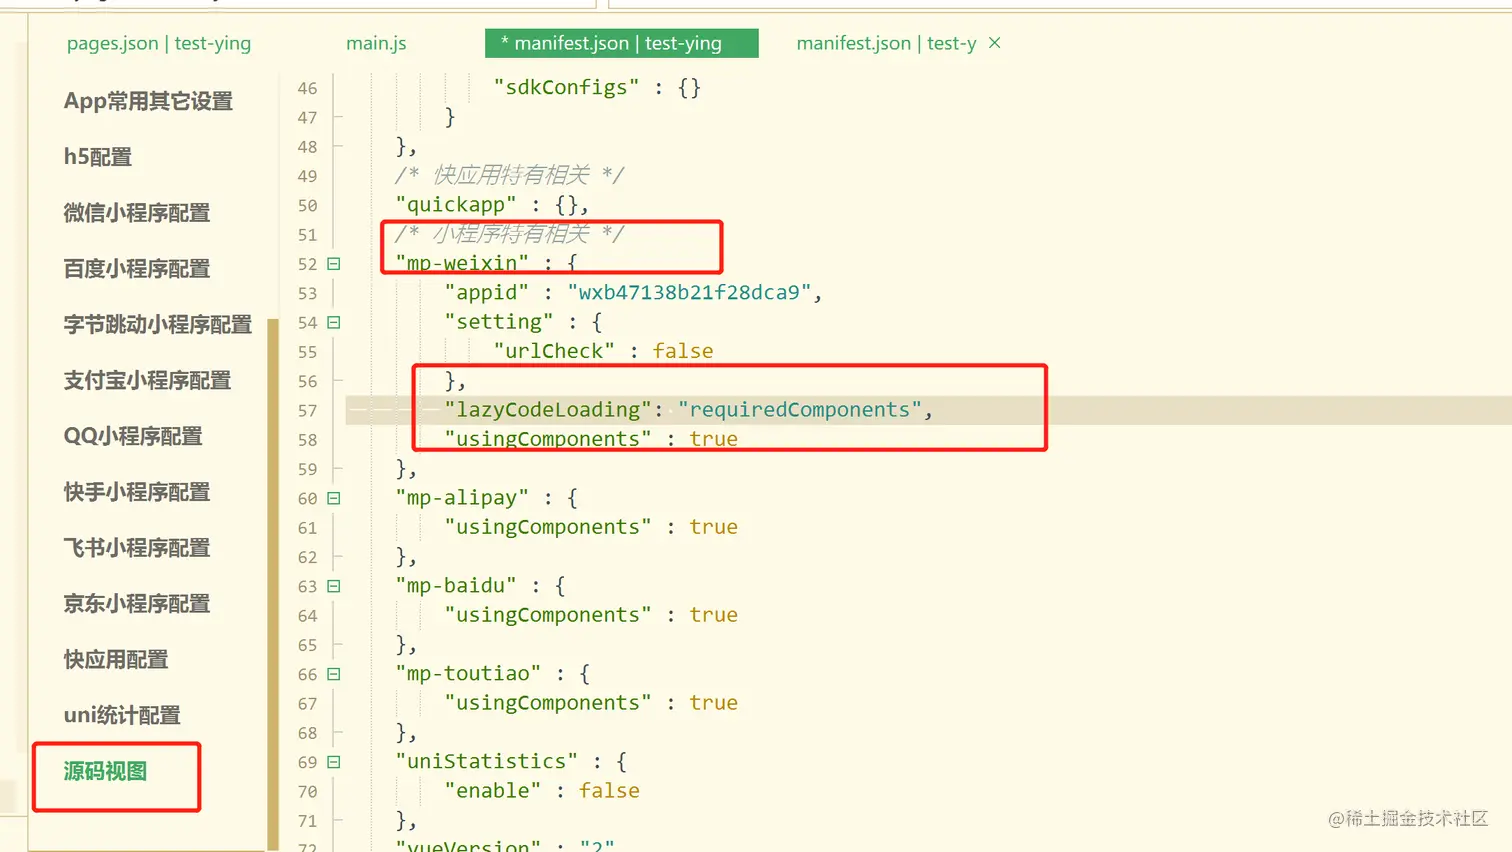Collapse the mp-baidu block on line 63
The height and width of the screenshot is (852, 1512).
tap(334, 586)
